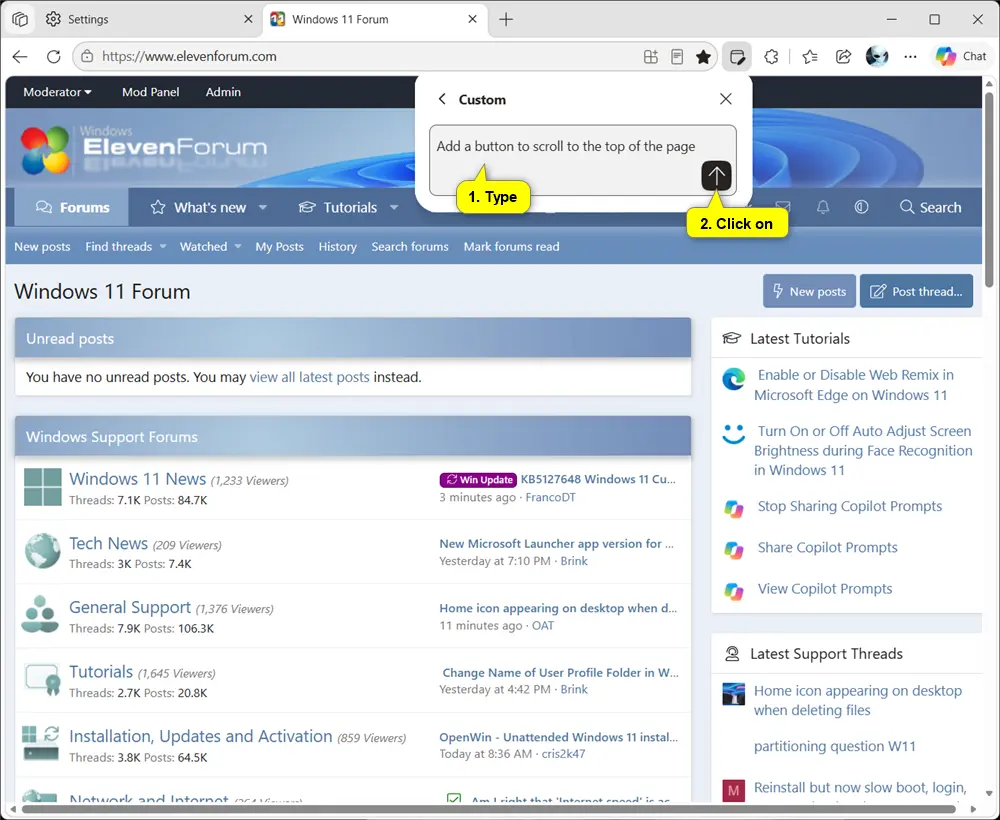Open the Favorites list icon
1000x820 pixels.
[810, 57]
